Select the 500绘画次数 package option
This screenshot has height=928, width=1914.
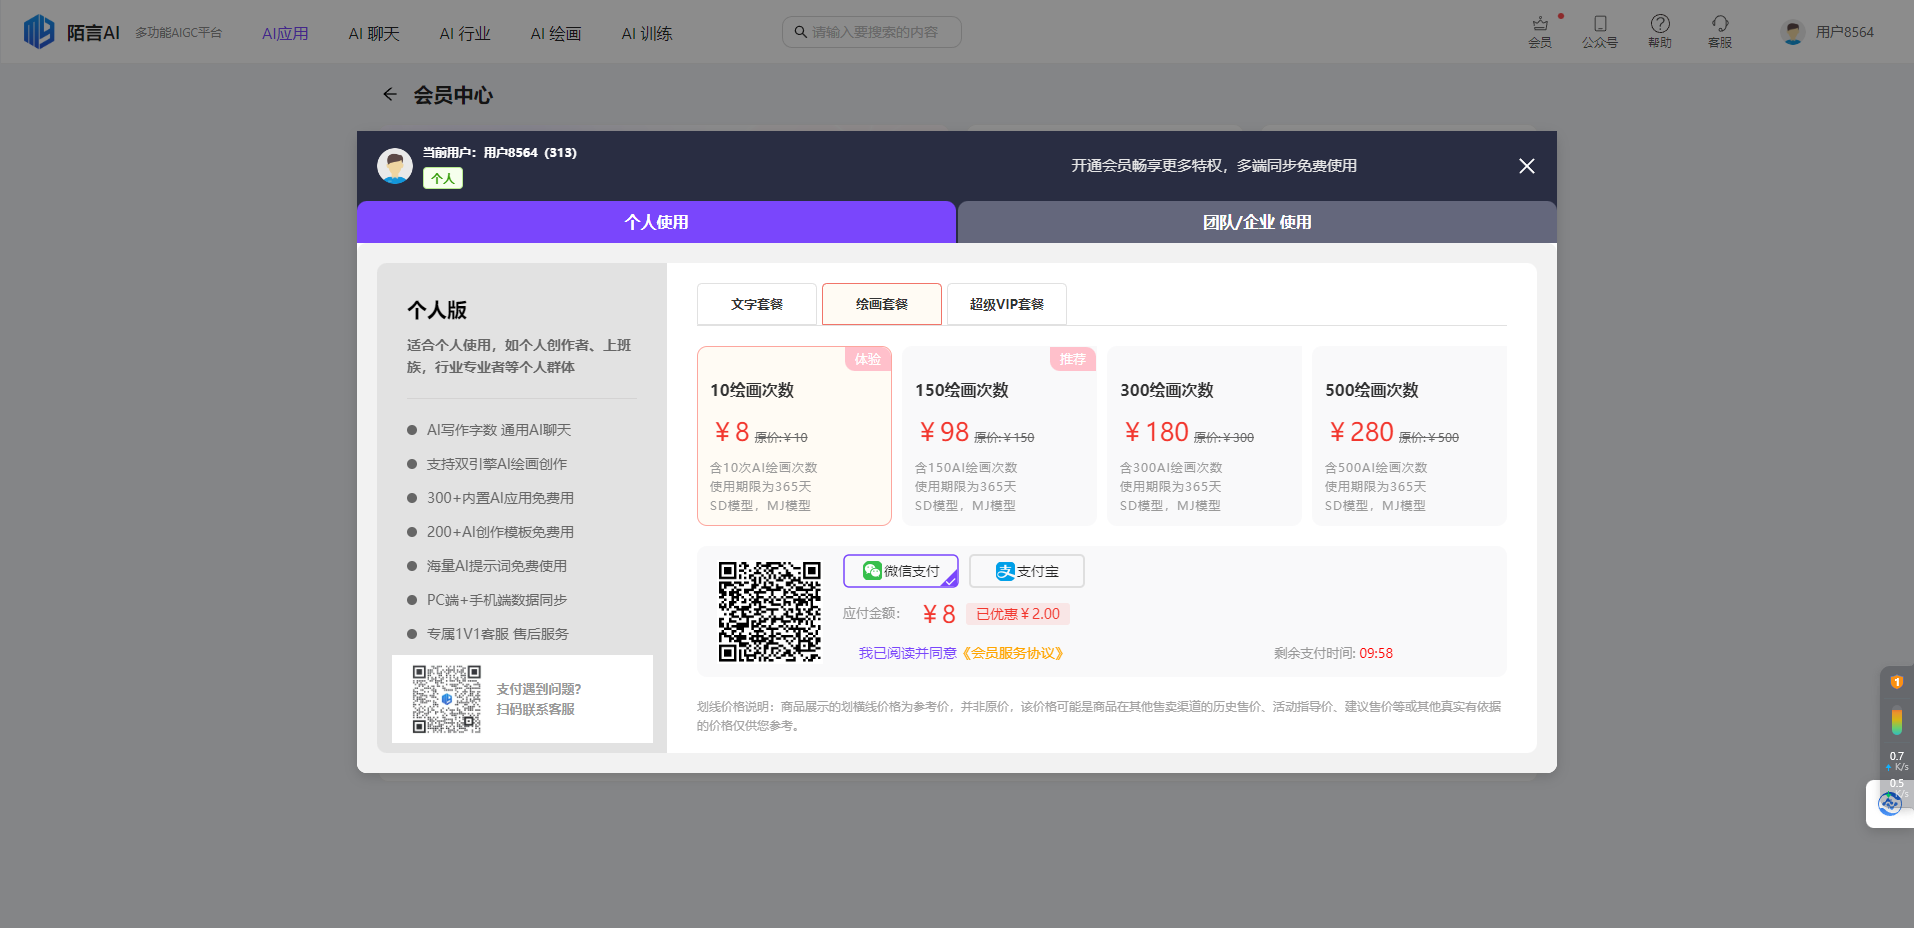click(x=1408, y=436)
